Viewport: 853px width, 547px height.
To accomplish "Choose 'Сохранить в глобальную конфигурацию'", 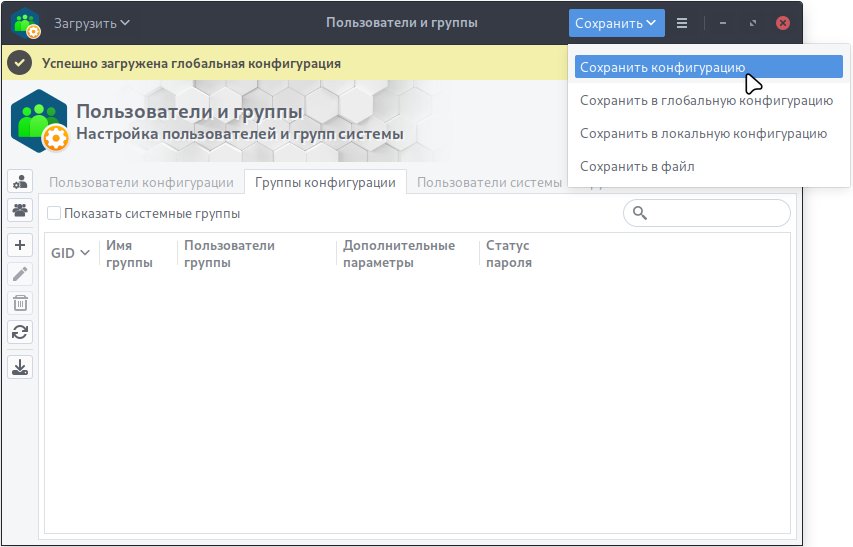I will tap(708, 101).
